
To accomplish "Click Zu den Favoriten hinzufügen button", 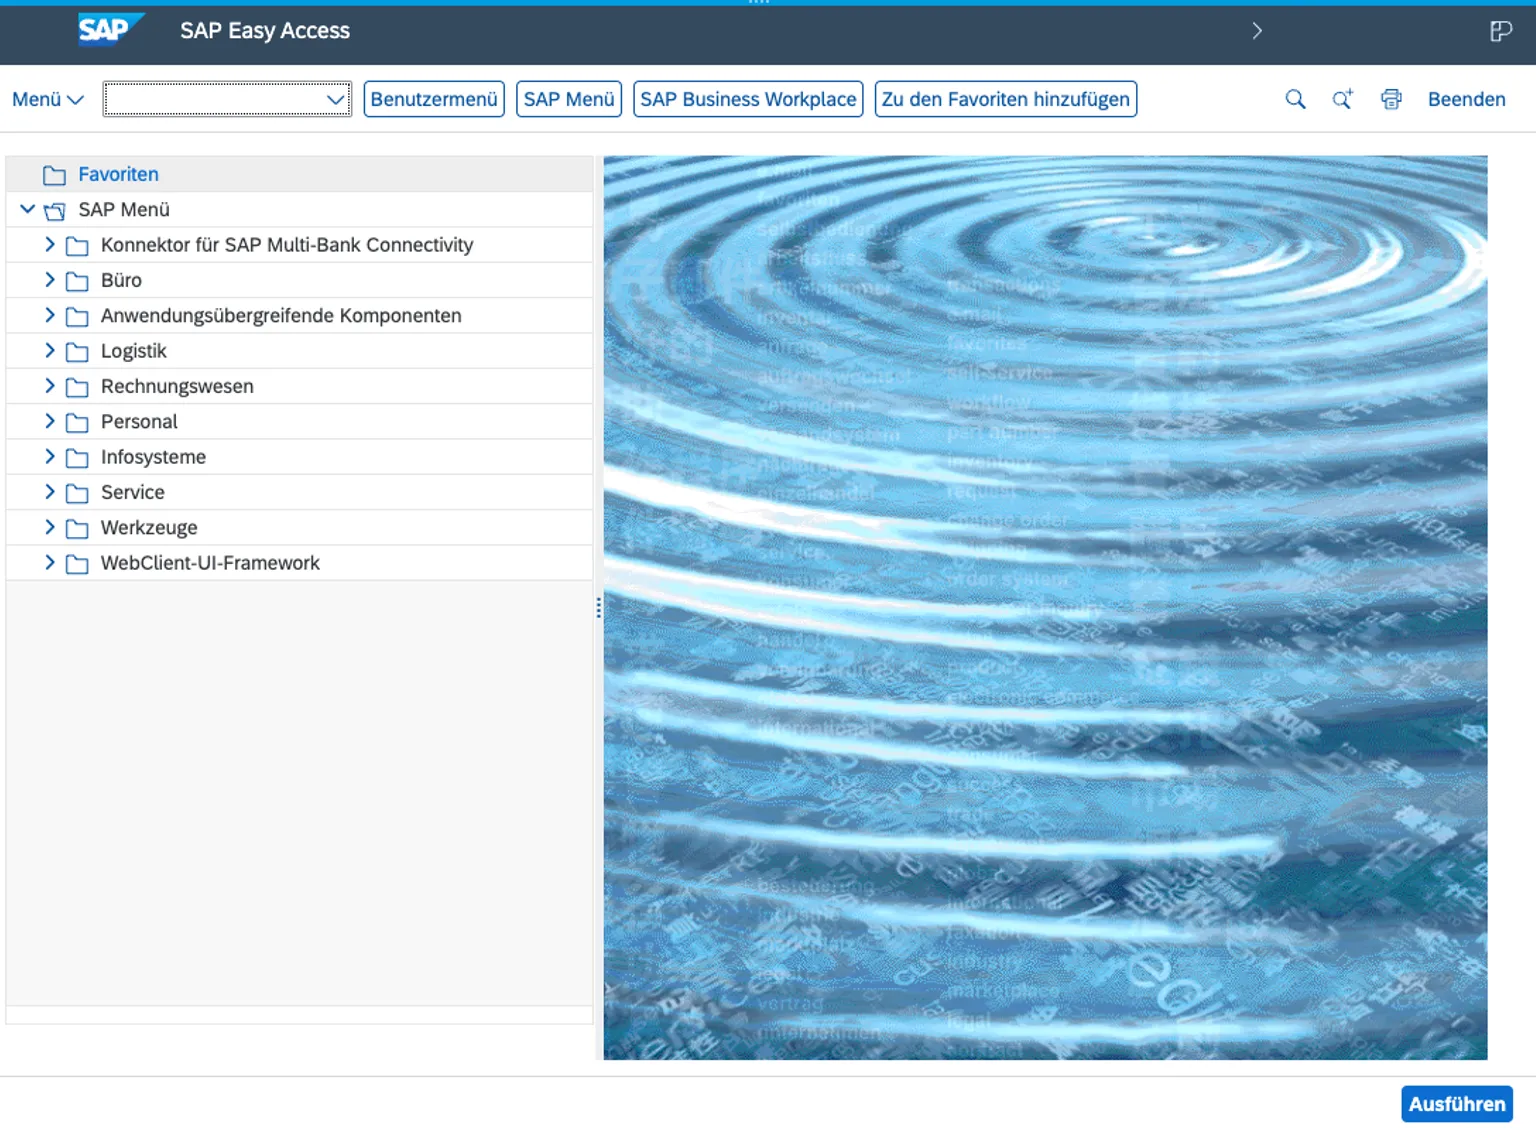I will pyautogui.click(x=1005, y=99).
